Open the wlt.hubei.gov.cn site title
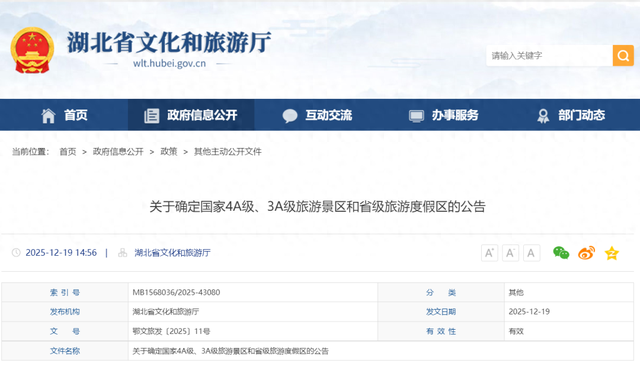Screen dimensions: 640x370 [169, 63]
